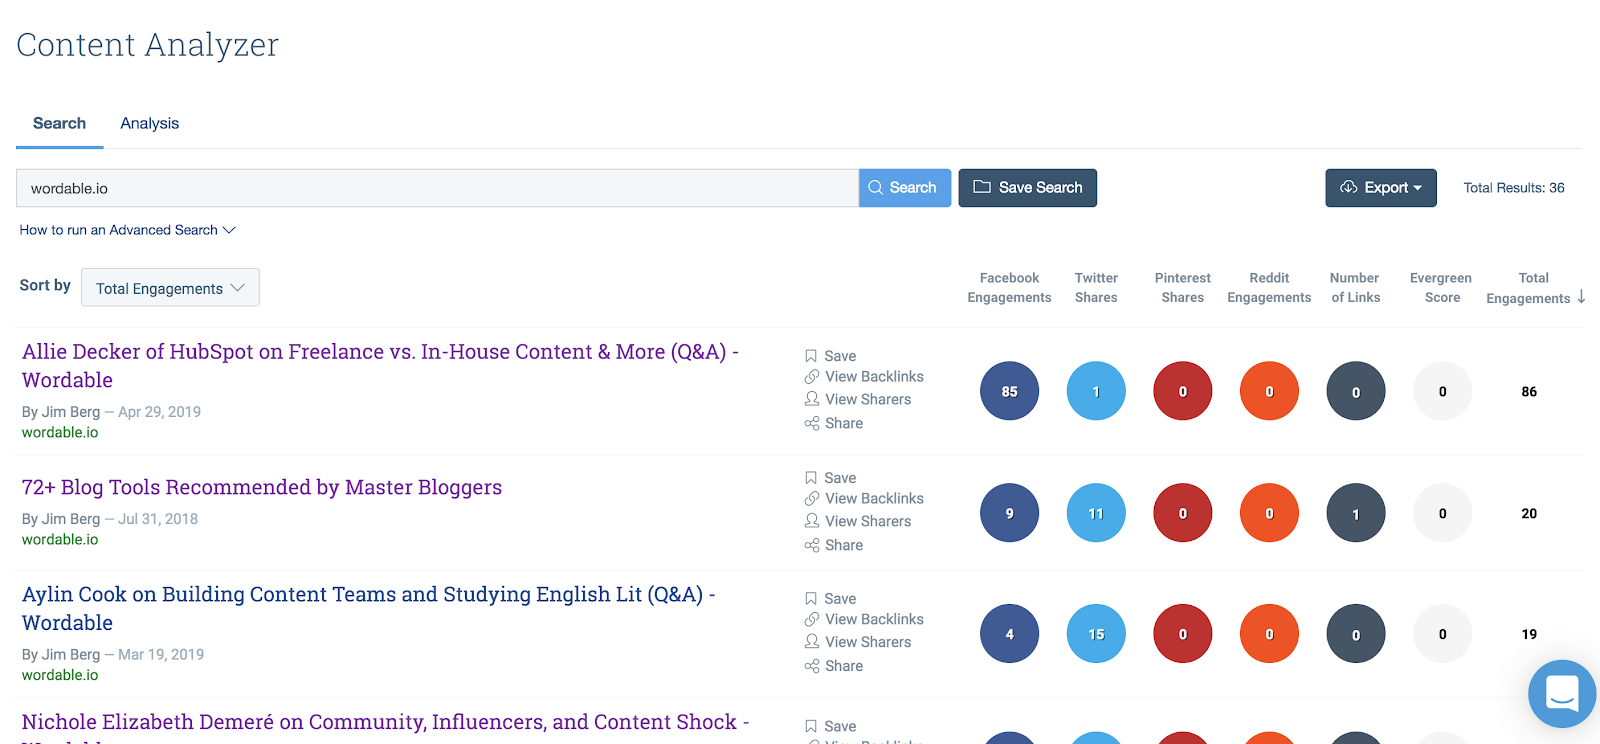The width and height of the screenshot is (1600, 744).
Task: Click the Pinterest Shares column header
Action: (x=1183, y=288)
